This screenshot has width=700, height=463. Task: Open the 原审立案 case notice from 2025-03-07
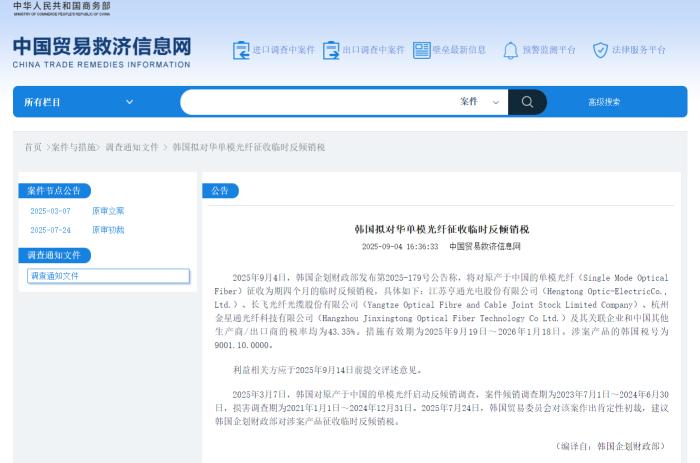click(108, 211)
